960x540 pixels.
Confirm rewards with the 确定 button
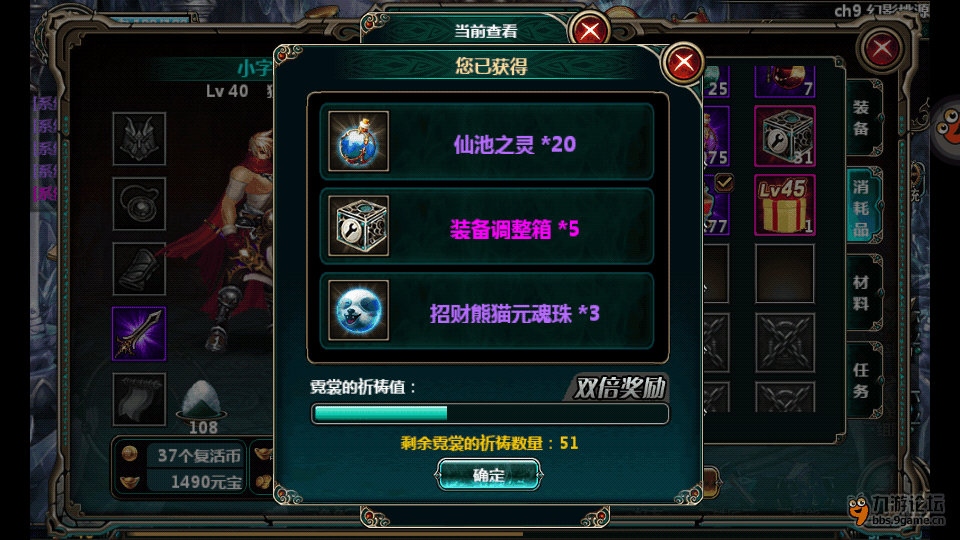489,475
